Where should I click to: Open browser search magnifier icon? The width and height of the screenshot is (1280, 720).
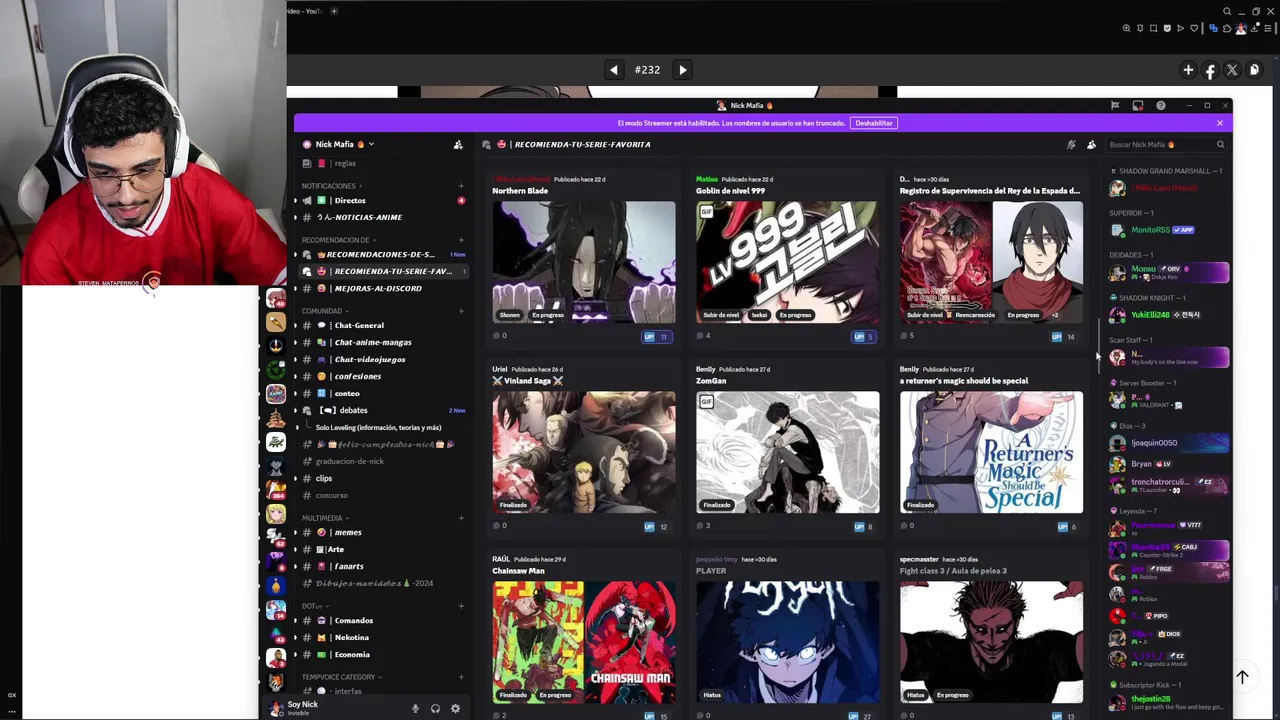pyautogui.click(x=1227, y=12)
